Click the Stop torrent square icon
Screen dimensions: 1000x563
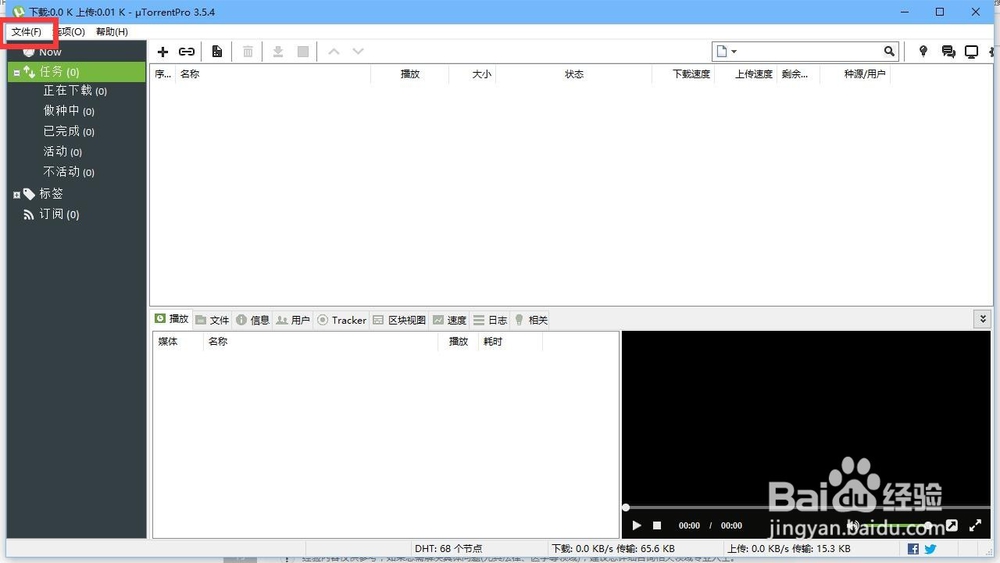point(304,52)
